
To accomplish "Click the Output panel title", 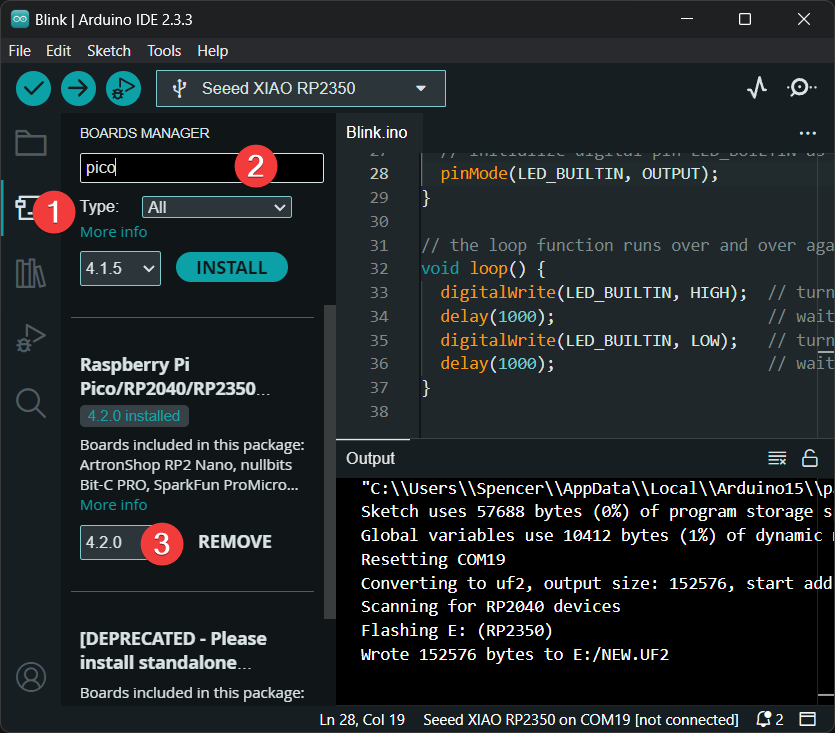I will point(371,458).
